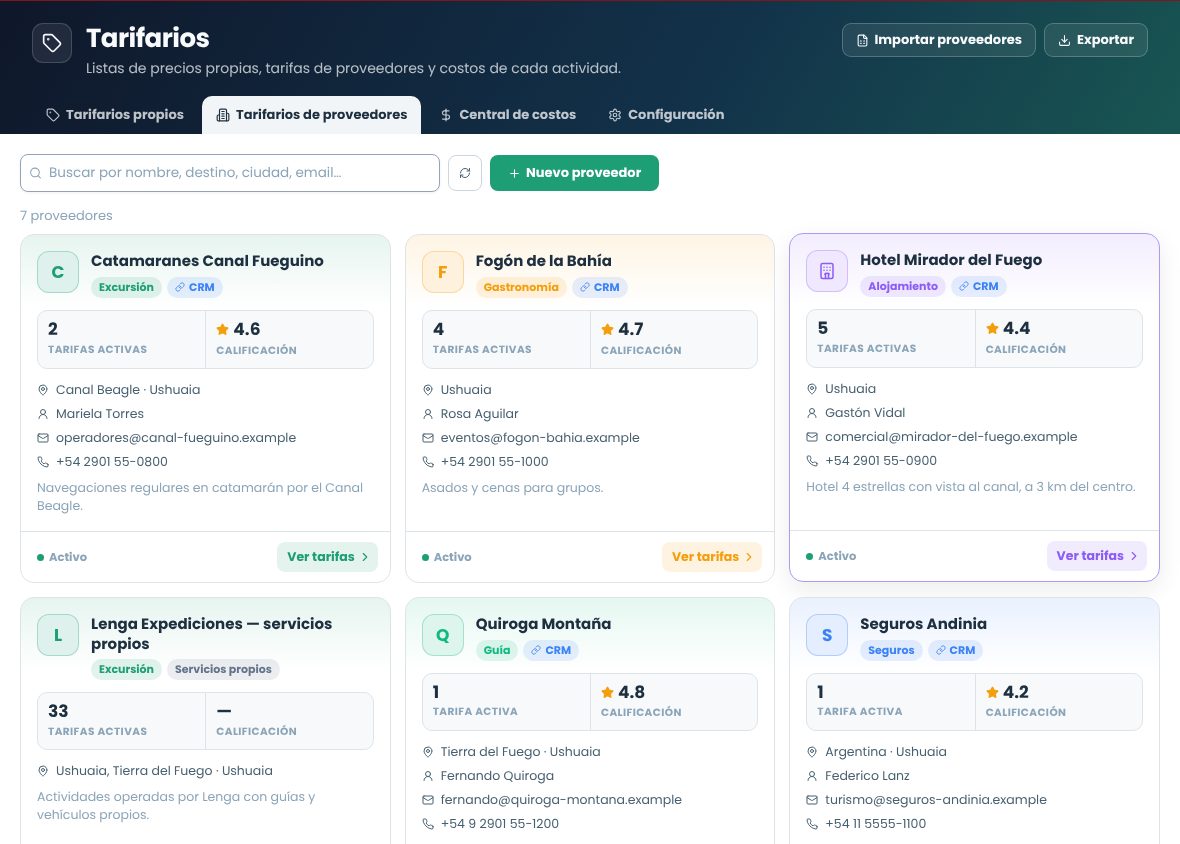
Task: Click the Hotel Mirador del Fuego title
Action: click(951, 260)
